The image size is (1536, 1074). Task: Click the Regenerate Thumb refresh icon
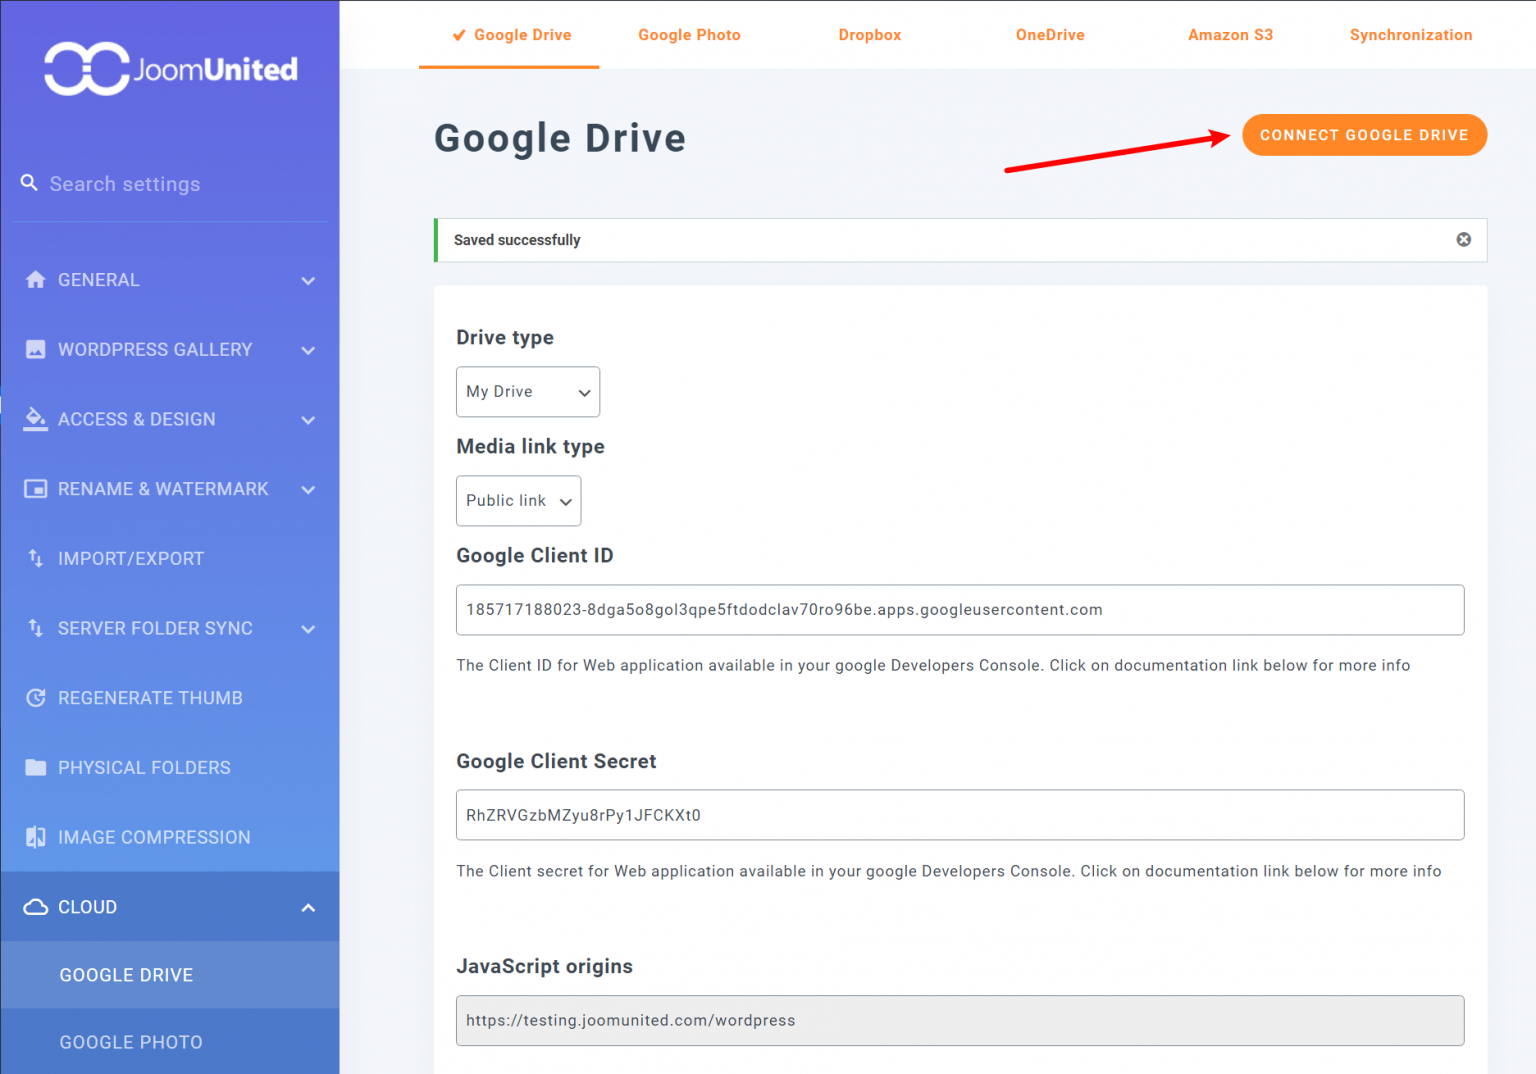(x=36, y=698)
